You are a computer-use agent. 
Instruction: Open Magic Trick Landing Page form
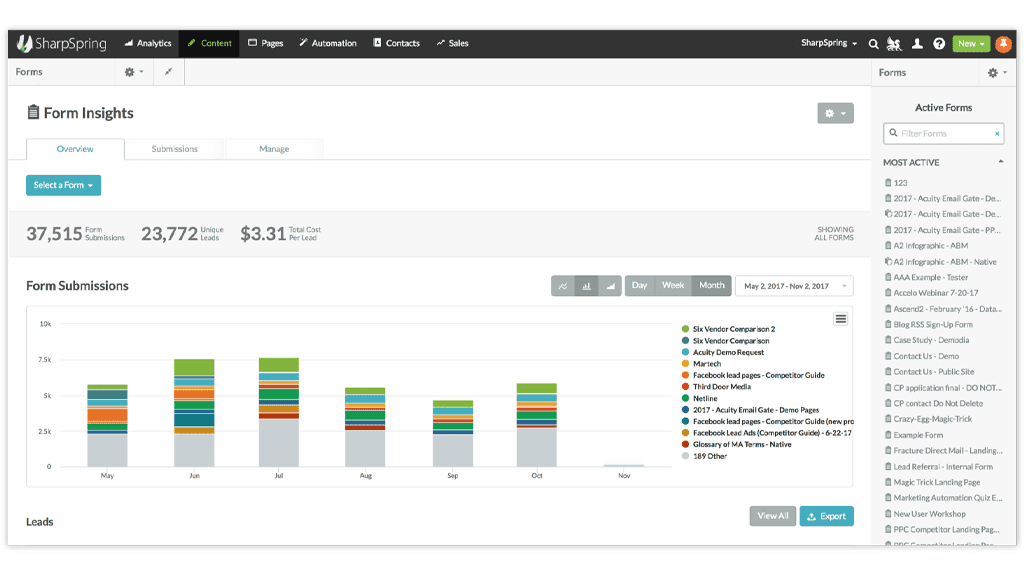click(933, 483)
